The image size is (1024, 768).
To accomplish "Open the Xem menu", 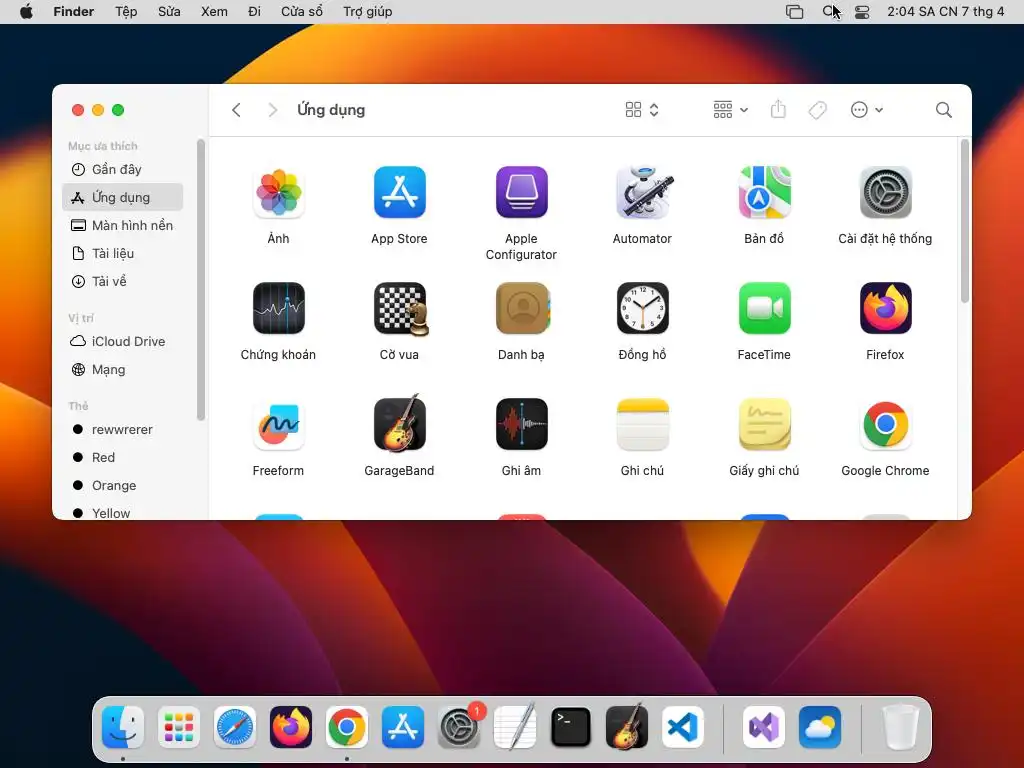I will click(214, 11).
